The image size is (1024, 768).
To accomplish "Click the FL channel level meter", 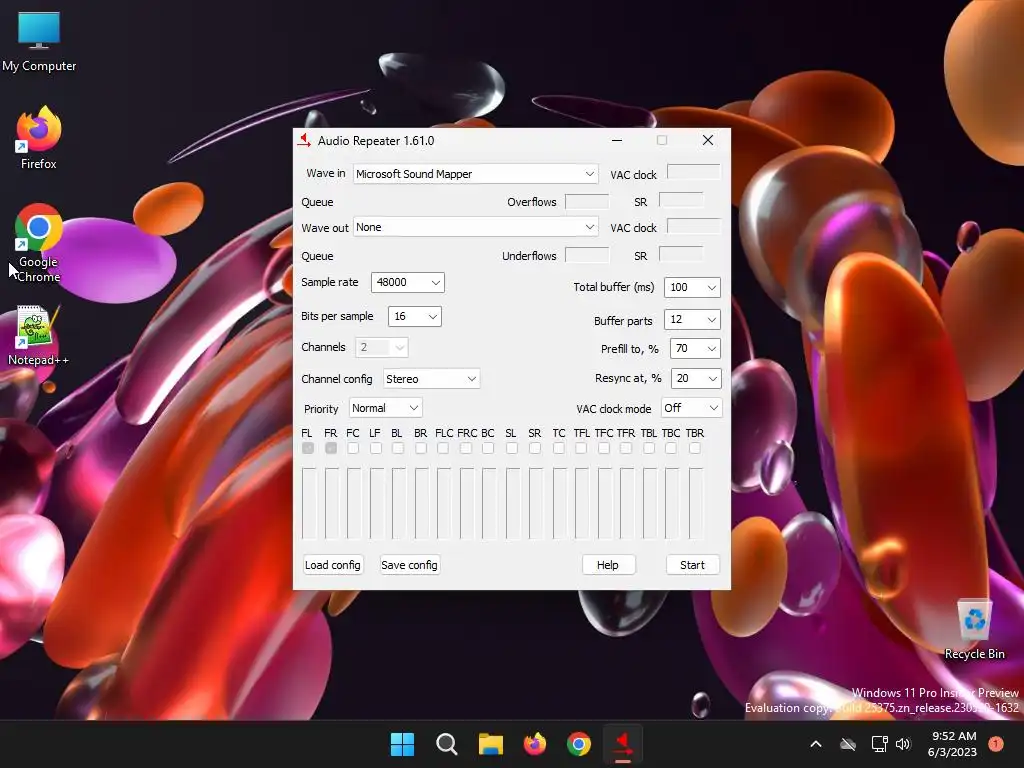I will [309, 504].
